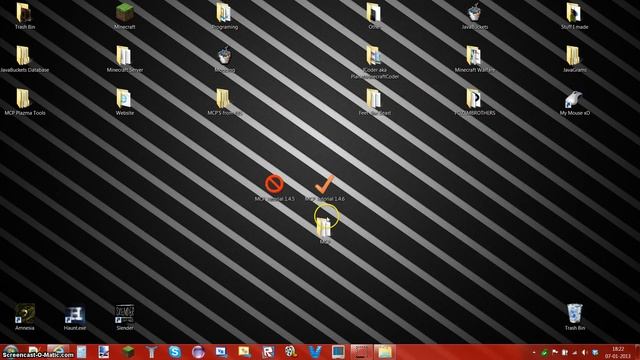Open the PLAZMABROTHERS folder
The image size is (640, 360).
[x=474, y=102]
